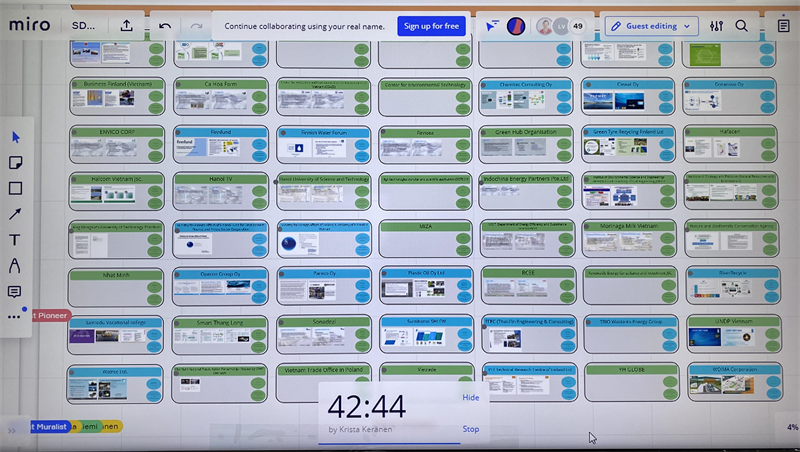Image resolution: width=800 pixels, height=452 pixels.
Task: Toggle hide collaborators' cursors icon
Action: click(x=492, y=26)
